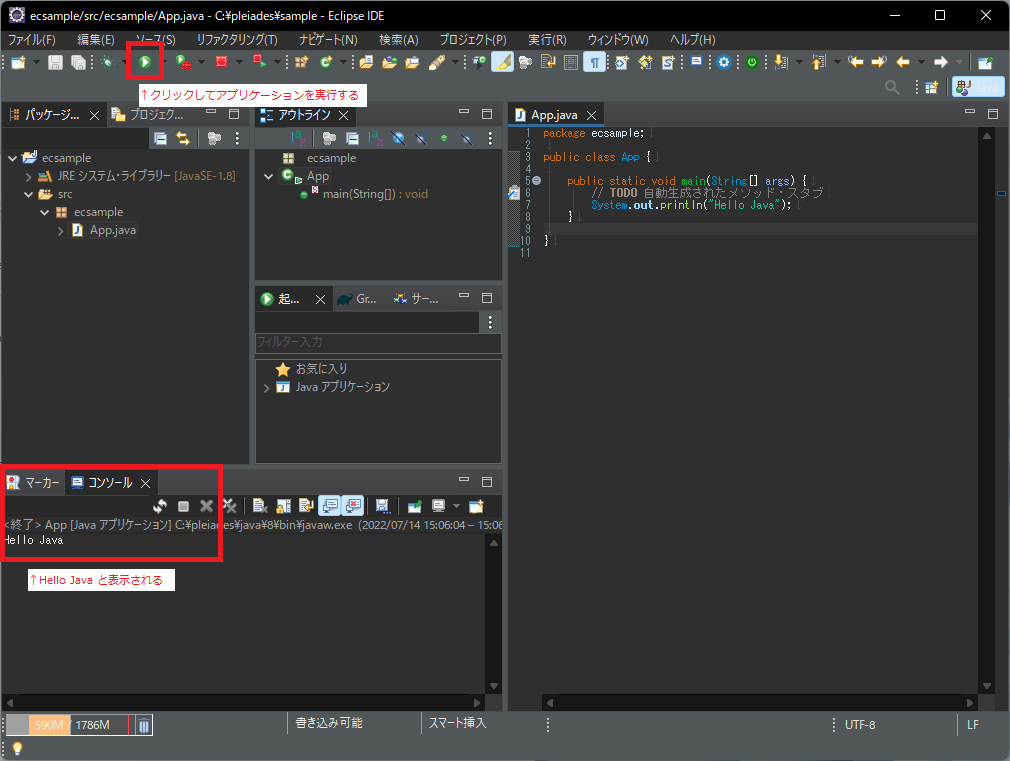Click the green Run application button

click(145, 62)
